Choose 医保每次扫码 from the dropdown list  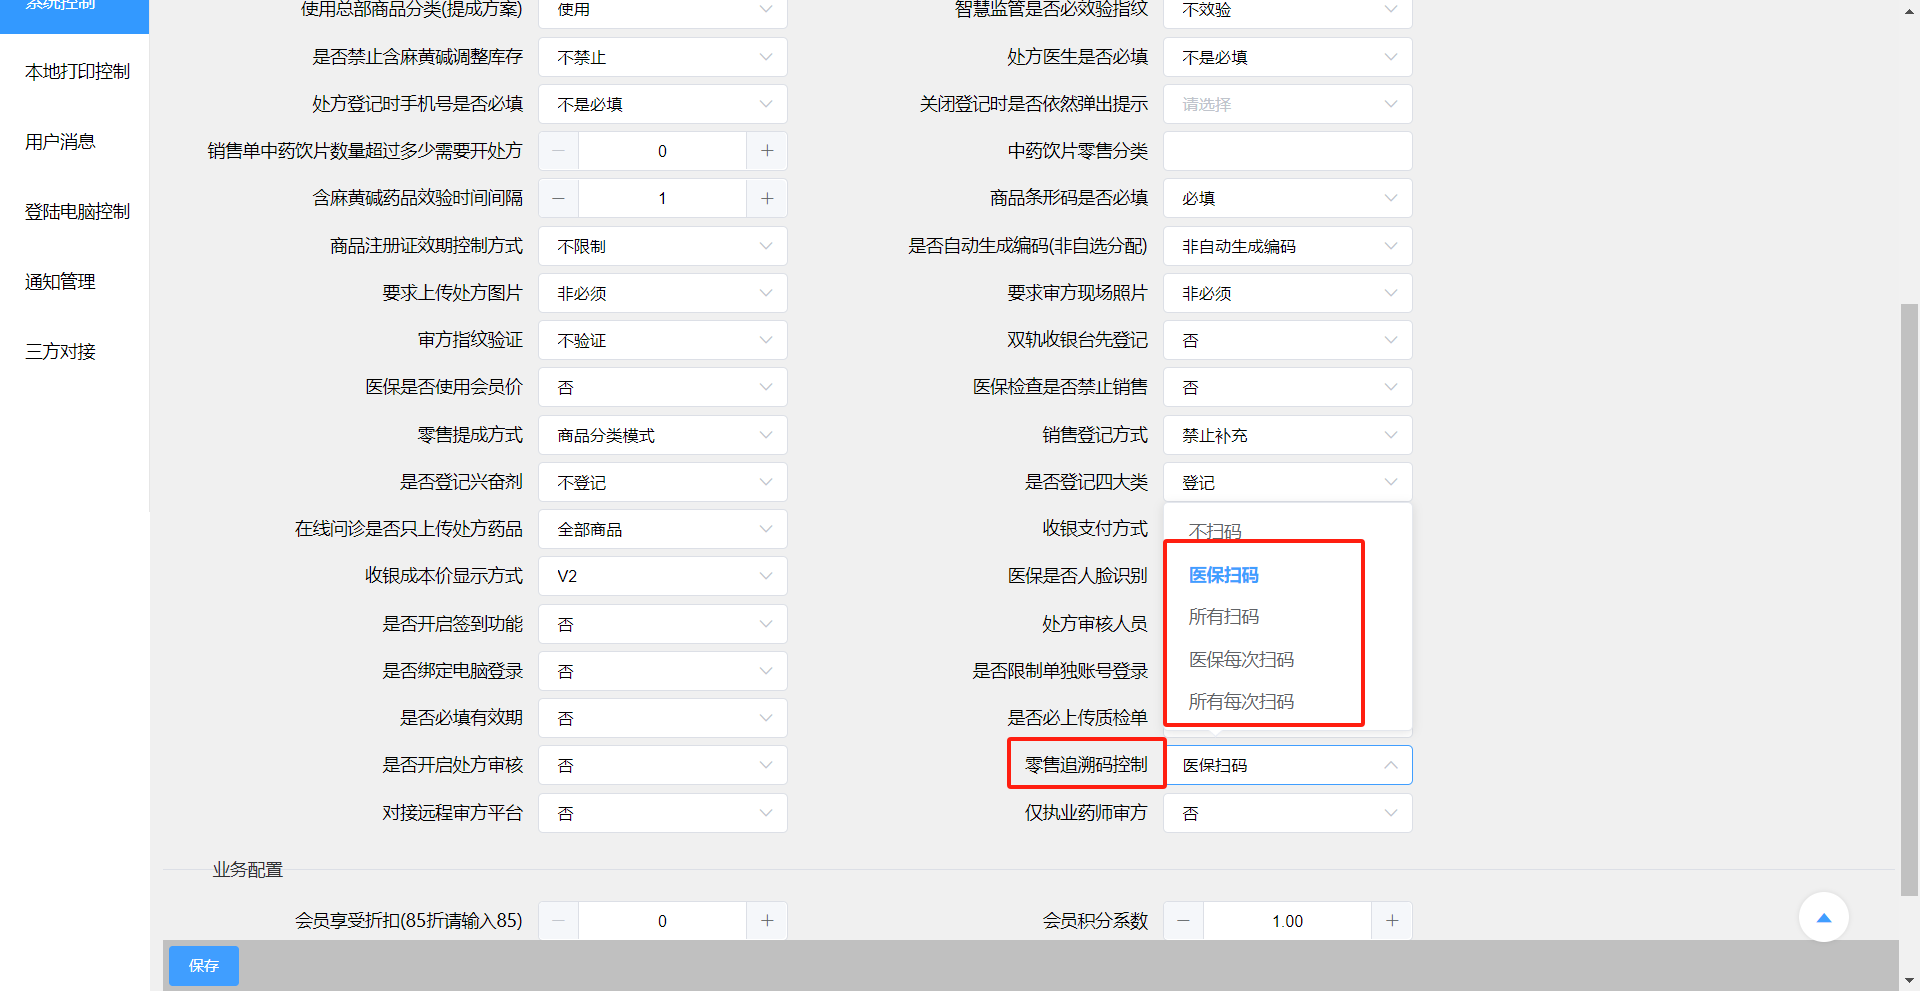point(1240,659)
